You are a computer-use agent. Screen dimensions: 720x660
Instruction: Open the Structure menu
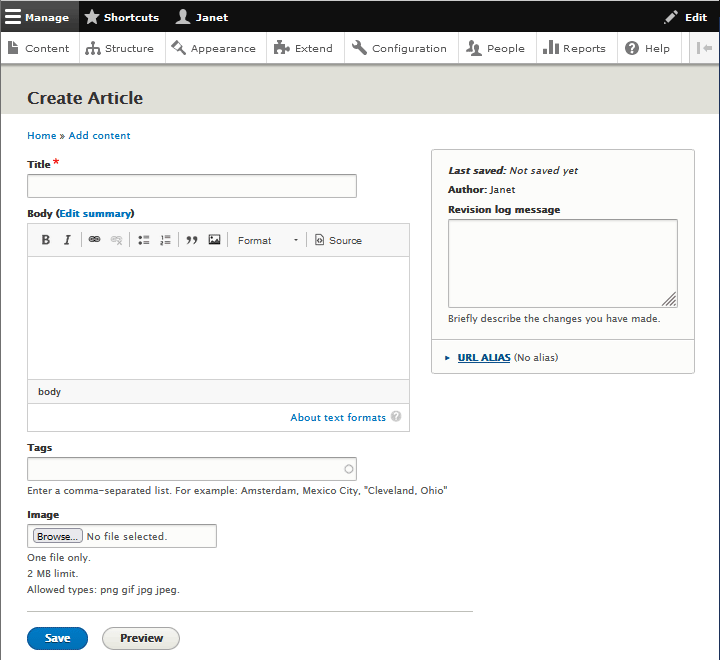(x=120, y=48)
